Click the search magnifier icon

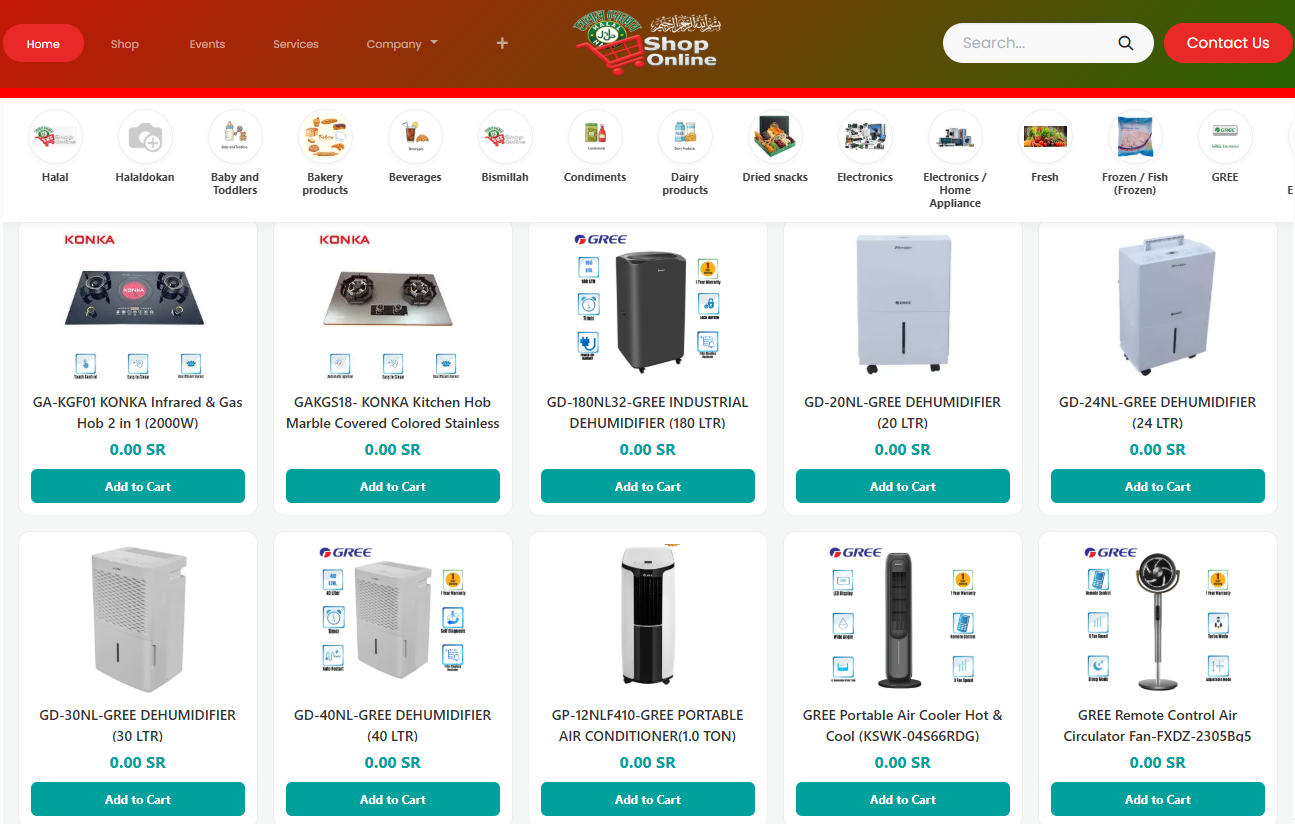click(1125, 43)
